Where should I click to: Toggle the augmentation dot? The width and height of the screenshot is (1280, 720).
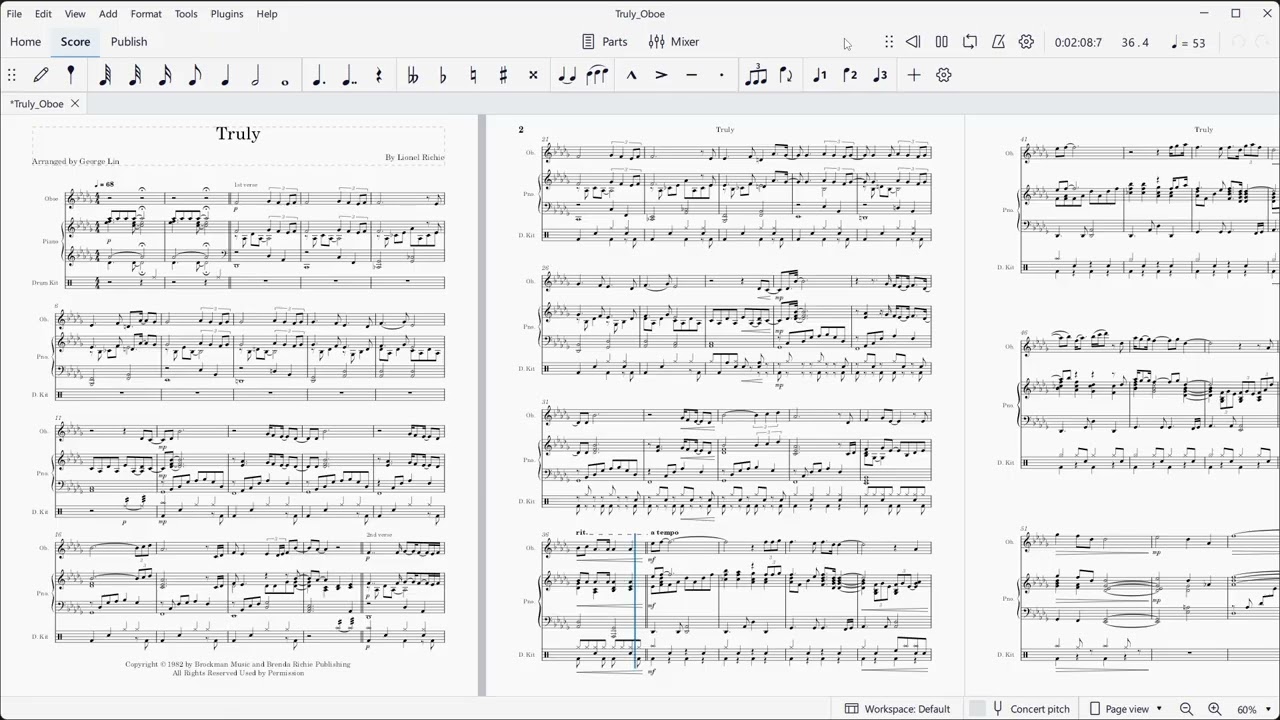319,75
